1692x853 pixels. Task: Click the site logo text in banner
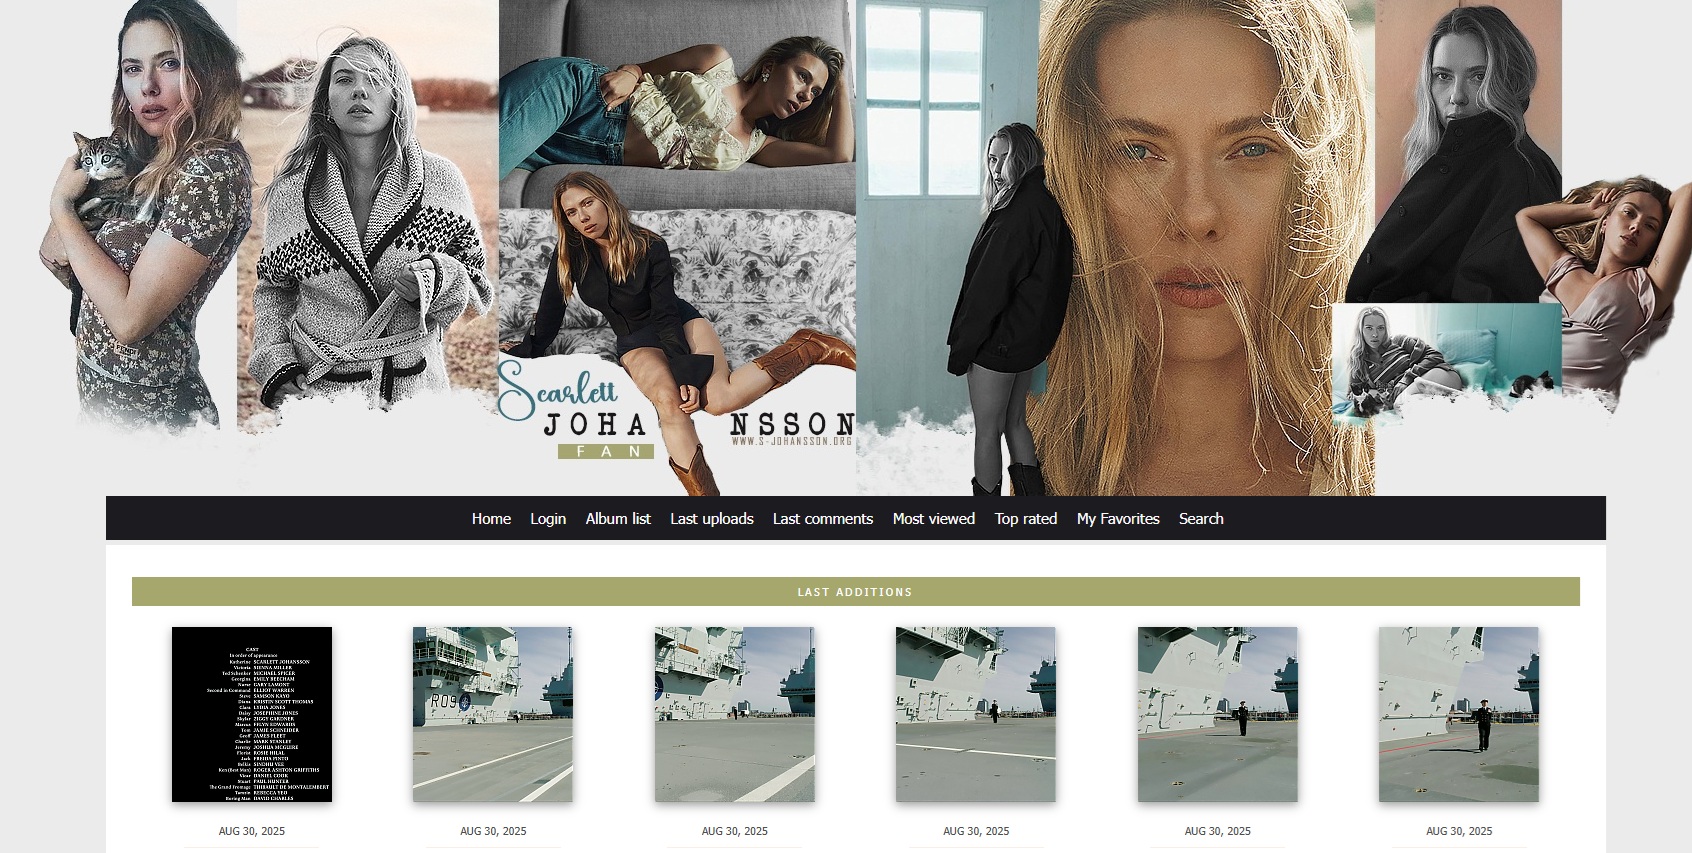coord(595,424)
